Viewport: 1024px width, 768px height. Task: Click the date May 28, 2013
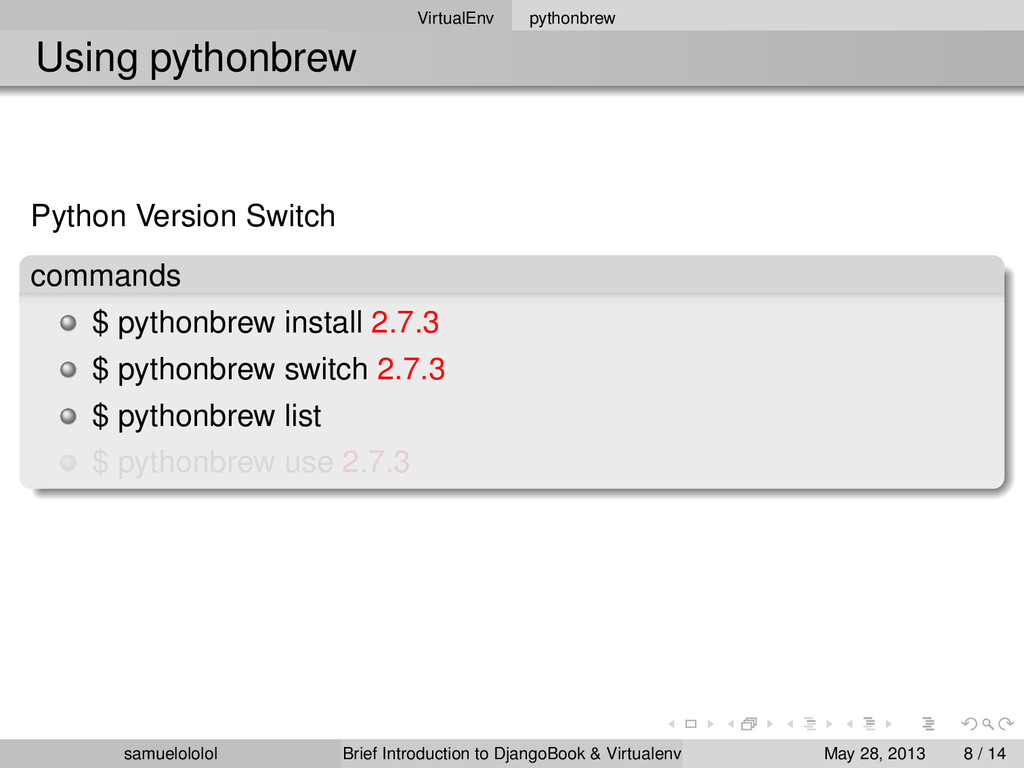pos(874,754)
